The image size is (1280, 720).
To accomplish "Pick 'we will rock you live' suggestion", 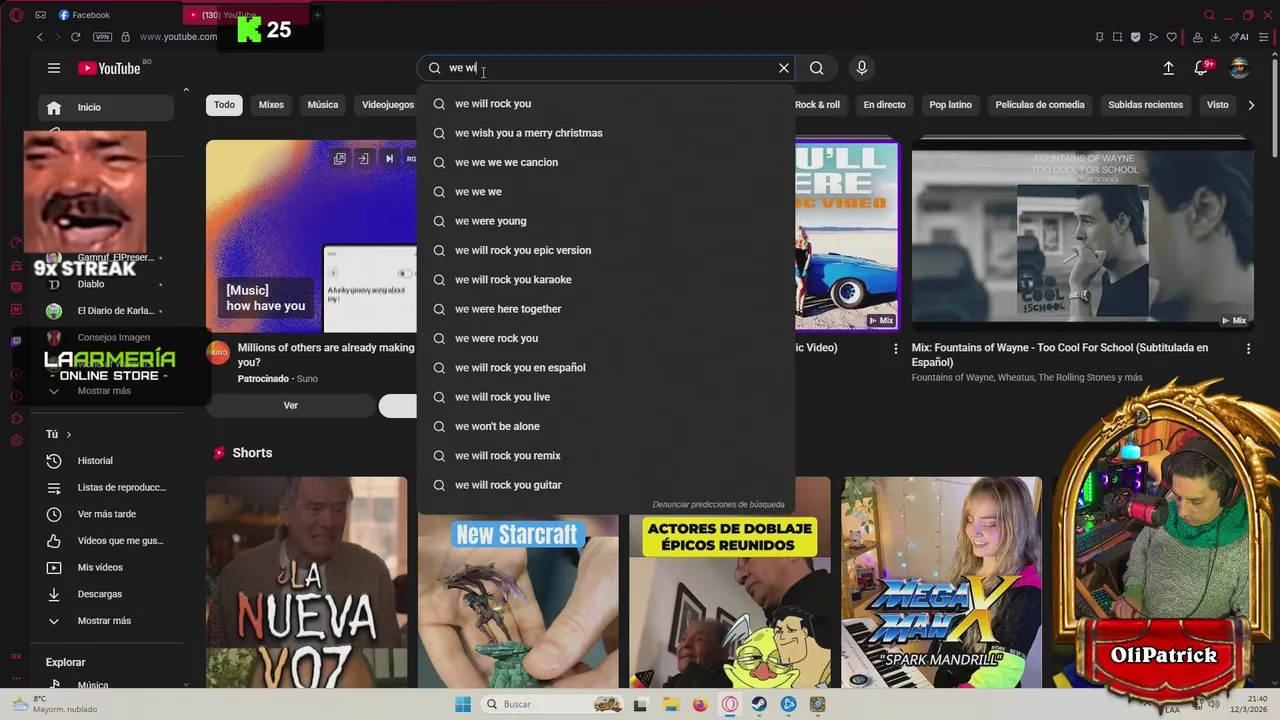I will (606, 397).
